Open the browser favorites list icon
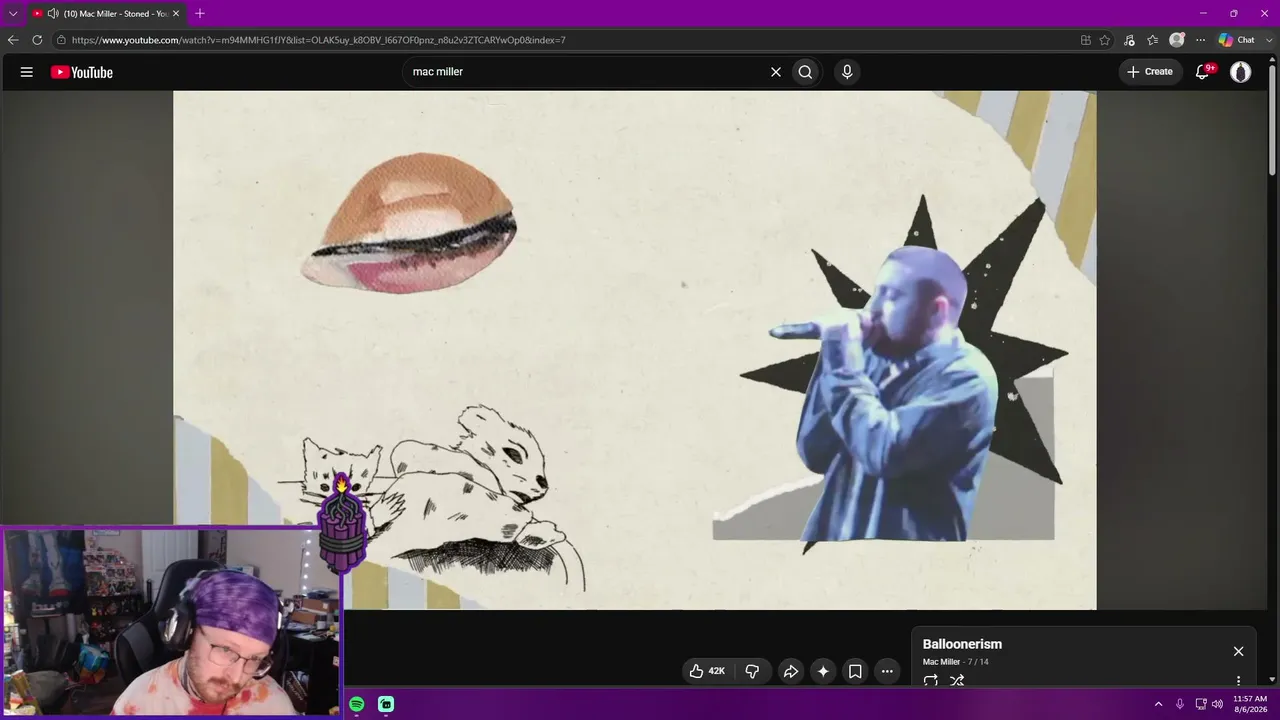The height and width of the screenshot is (720, 1280). pyautogui.click(x=1153, y=40)
